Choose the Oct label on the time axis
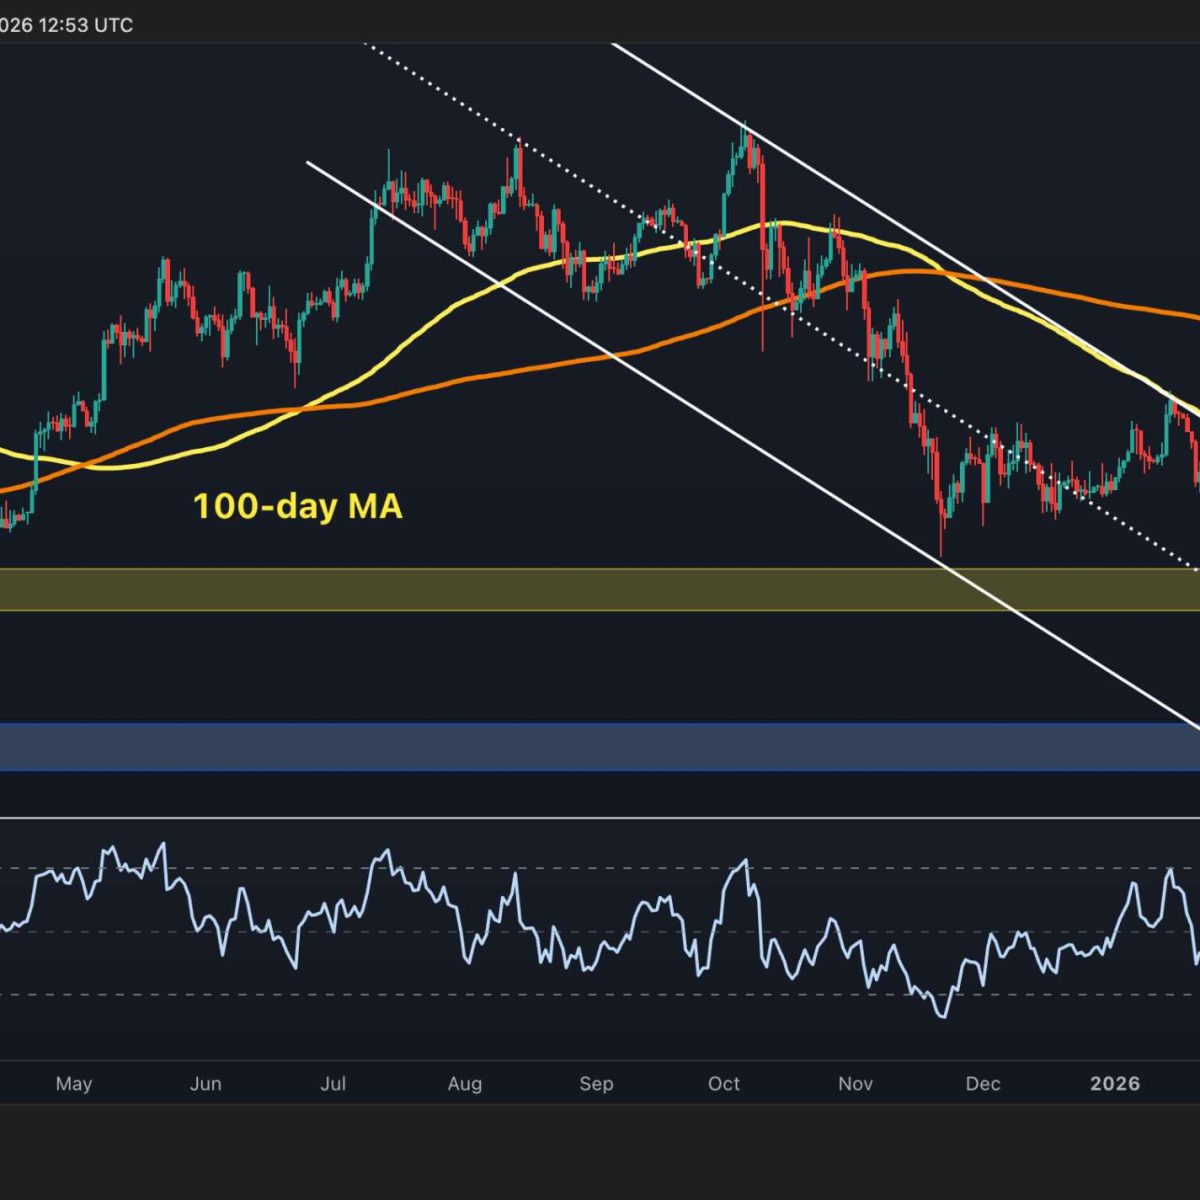This screenshot has height=1200, width=1200. point(724,1084)
